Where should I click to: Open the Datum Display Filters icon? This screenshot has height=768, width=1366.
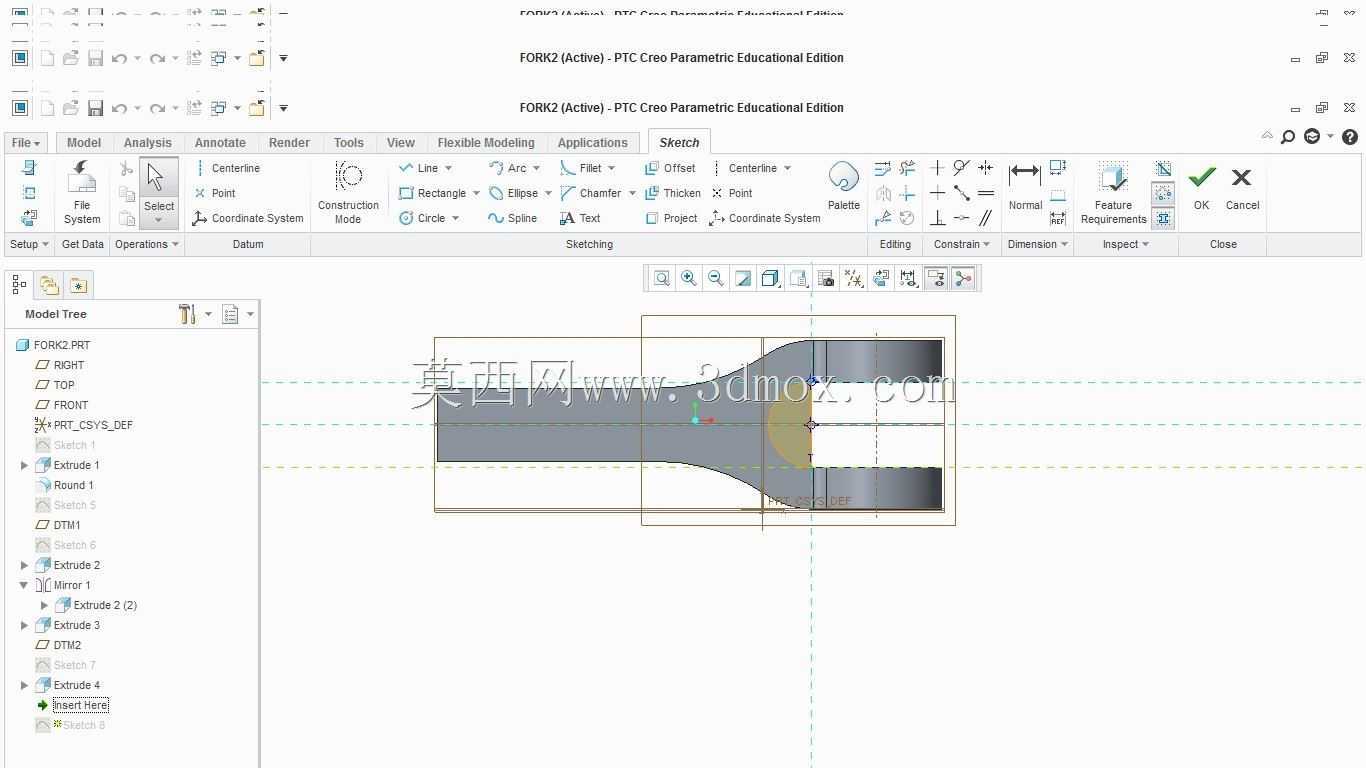(x=853, y=279)
